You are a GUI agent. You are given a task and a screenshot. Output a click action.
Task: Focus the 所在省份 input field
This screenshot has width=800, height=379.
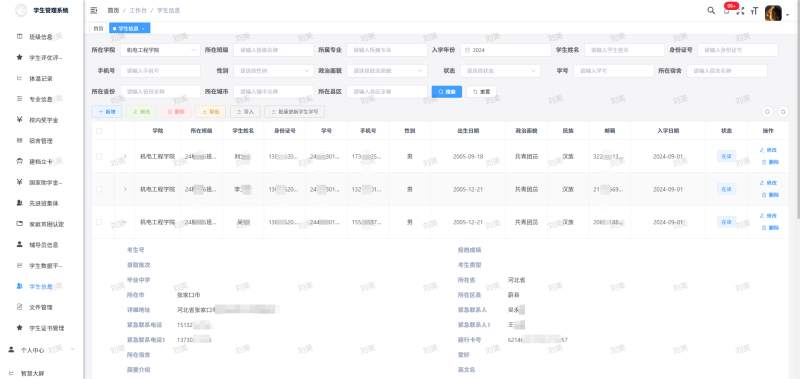click(160, 92)
